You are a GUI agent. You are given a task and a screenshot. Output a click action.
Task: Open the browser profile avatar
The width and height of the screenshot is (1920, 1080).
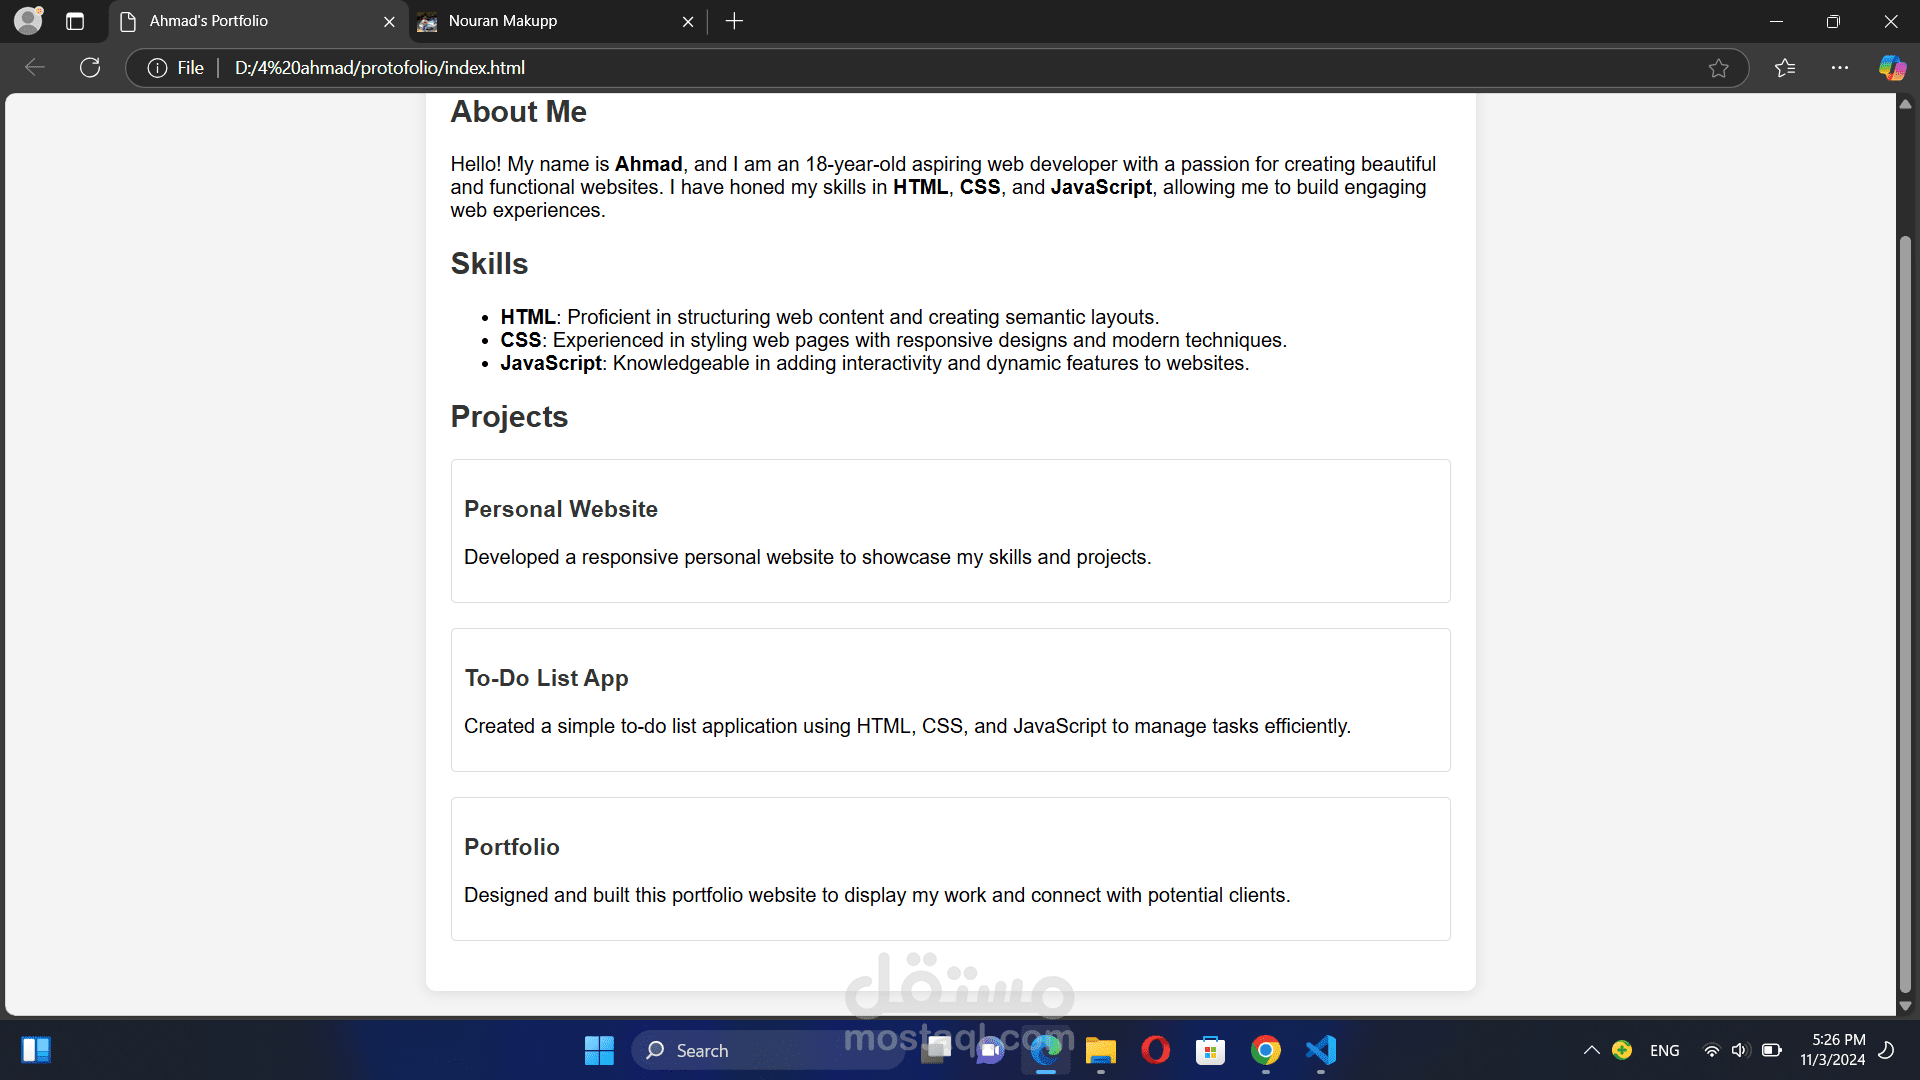(29, 20)
